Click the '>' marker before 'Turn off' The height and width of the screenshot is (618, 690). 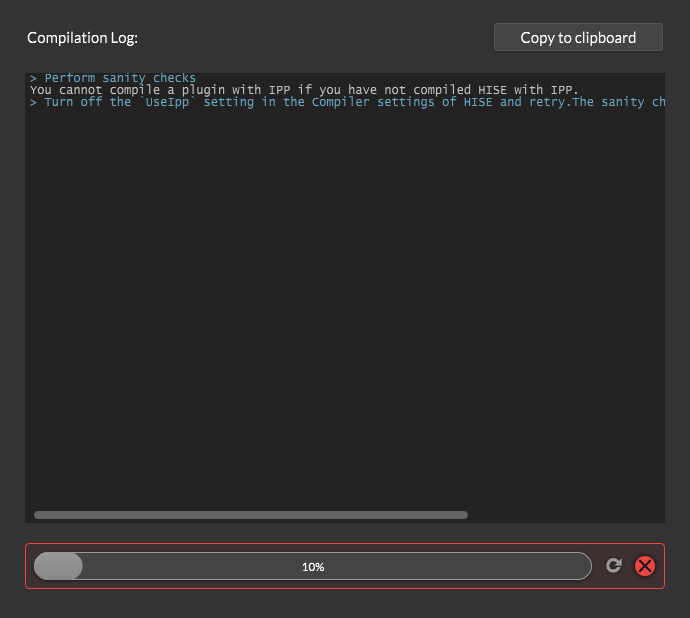coord(34,102)
